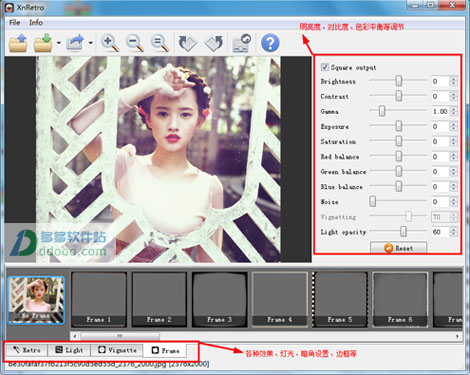Zoom out with the minus magnifier
This screenshot has width=470, height=375.
pyautogui.click(x=135, y=43)
